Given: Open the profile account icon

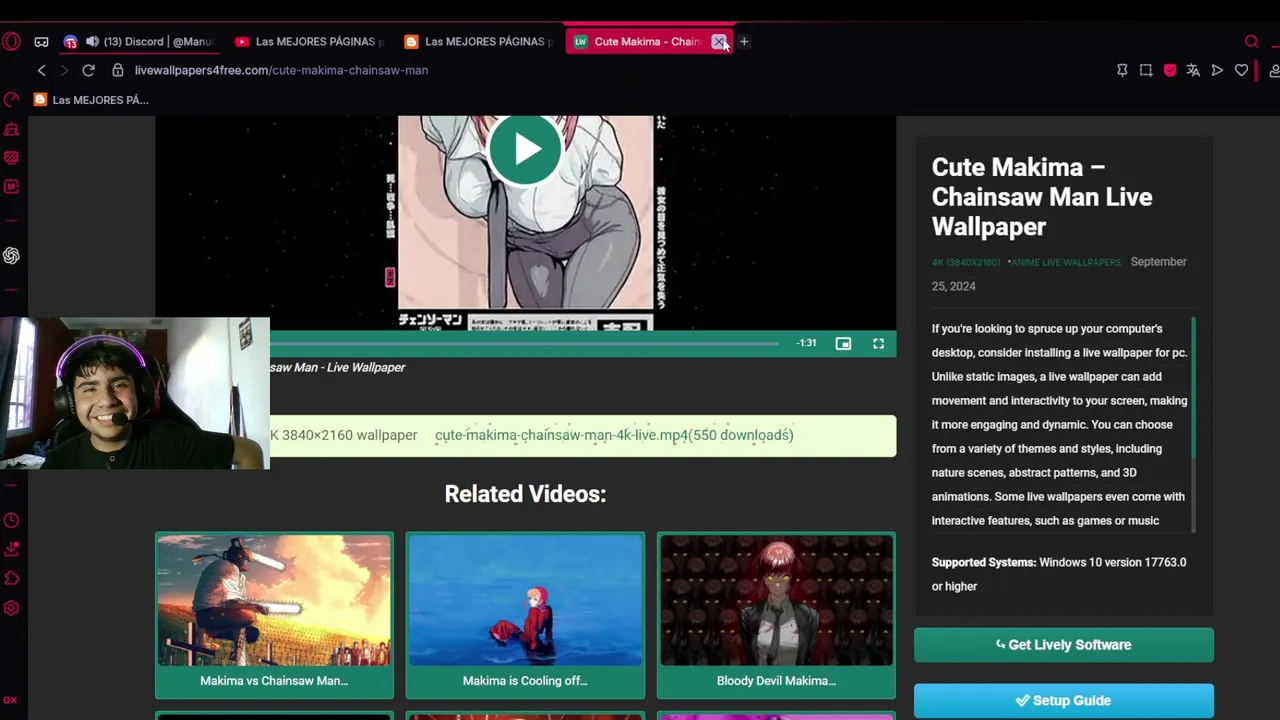Looking at the screenshot, I should tap(1274, 70).
